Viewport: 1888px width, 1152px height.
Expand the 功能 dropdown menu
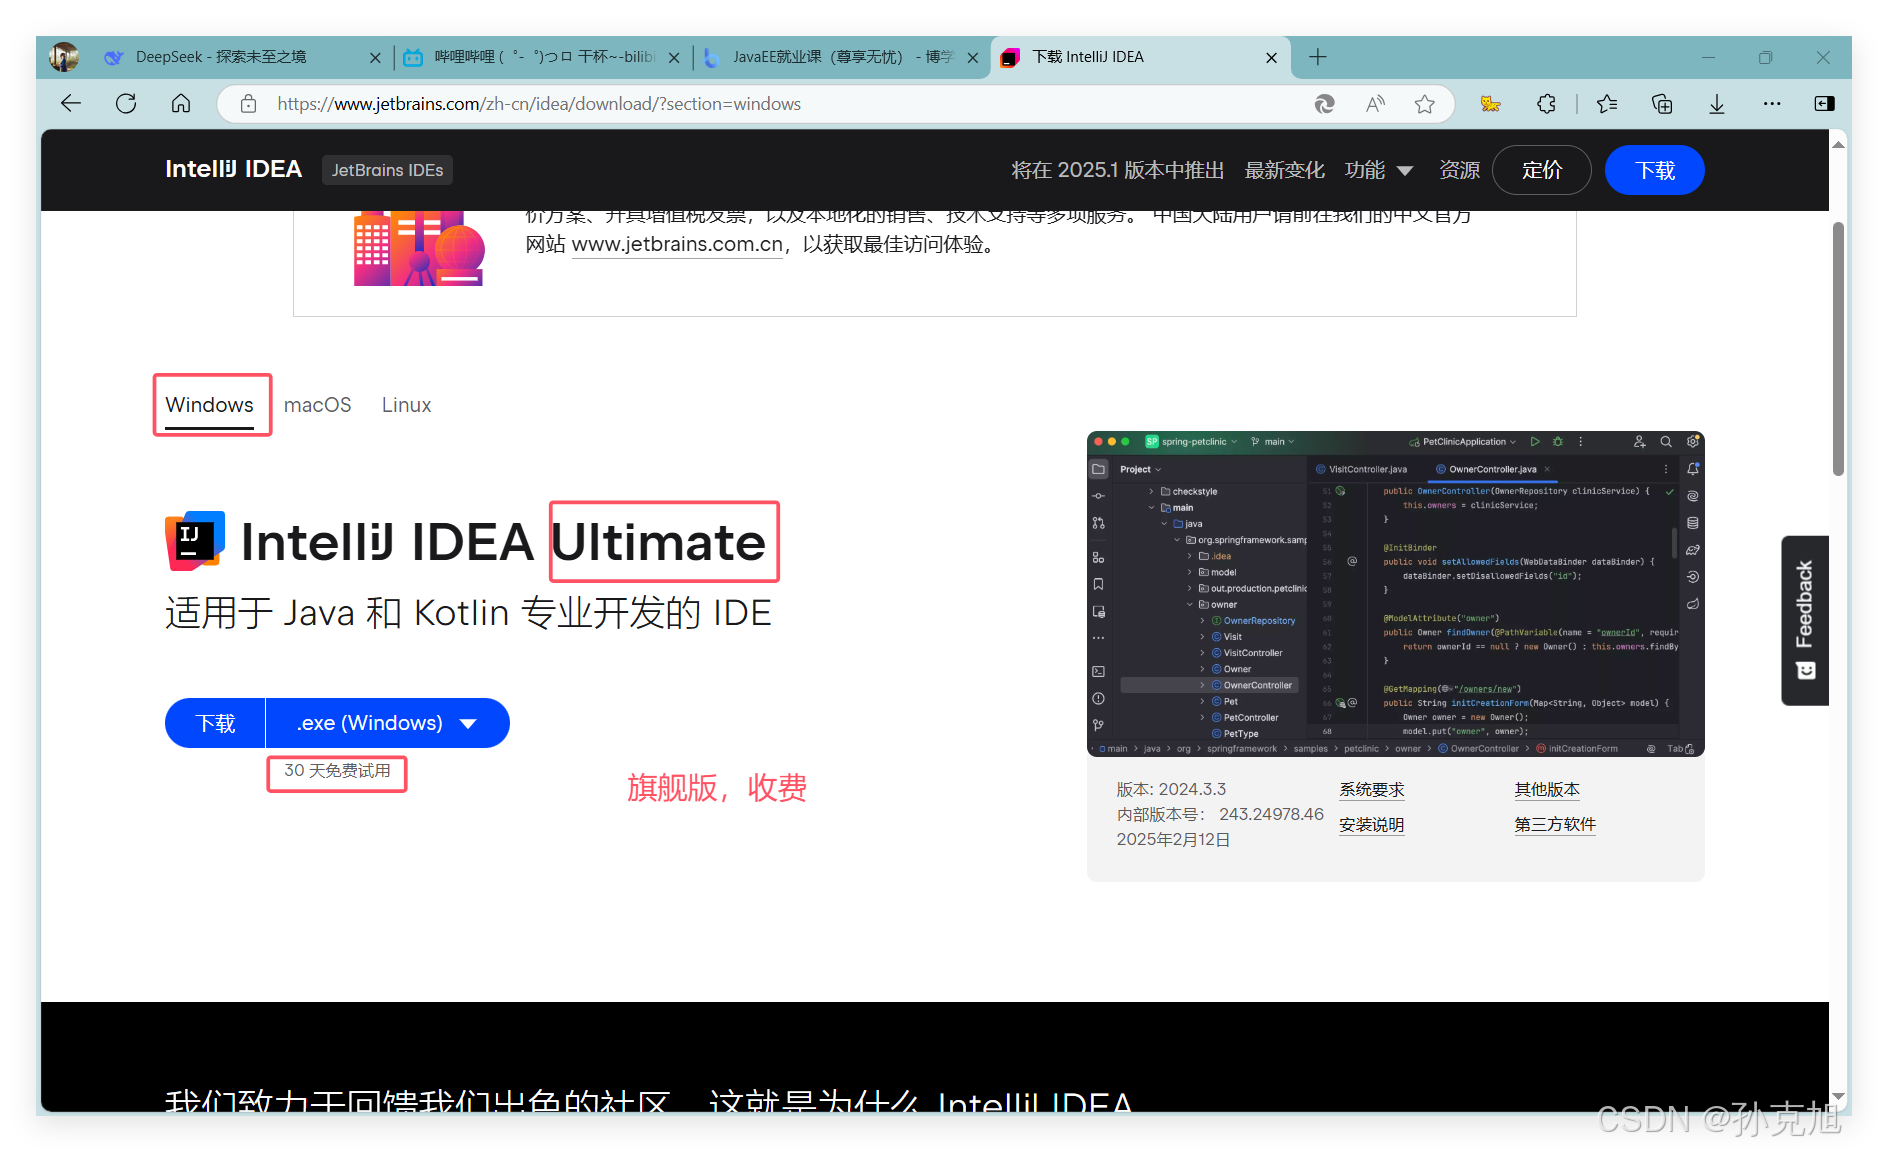1378,170
